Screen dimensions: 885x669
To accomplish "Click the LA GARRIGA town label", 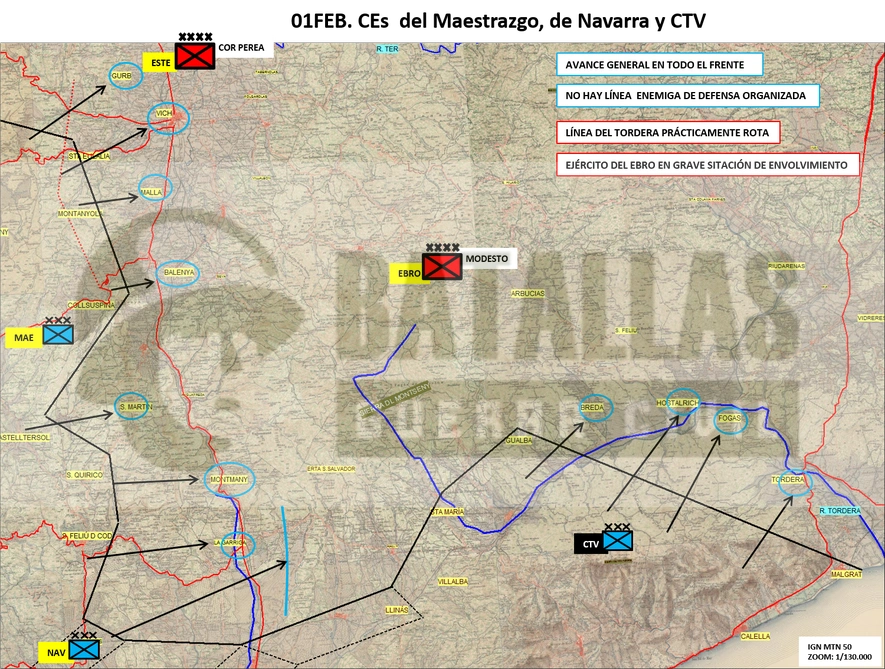I will point(230,543).
